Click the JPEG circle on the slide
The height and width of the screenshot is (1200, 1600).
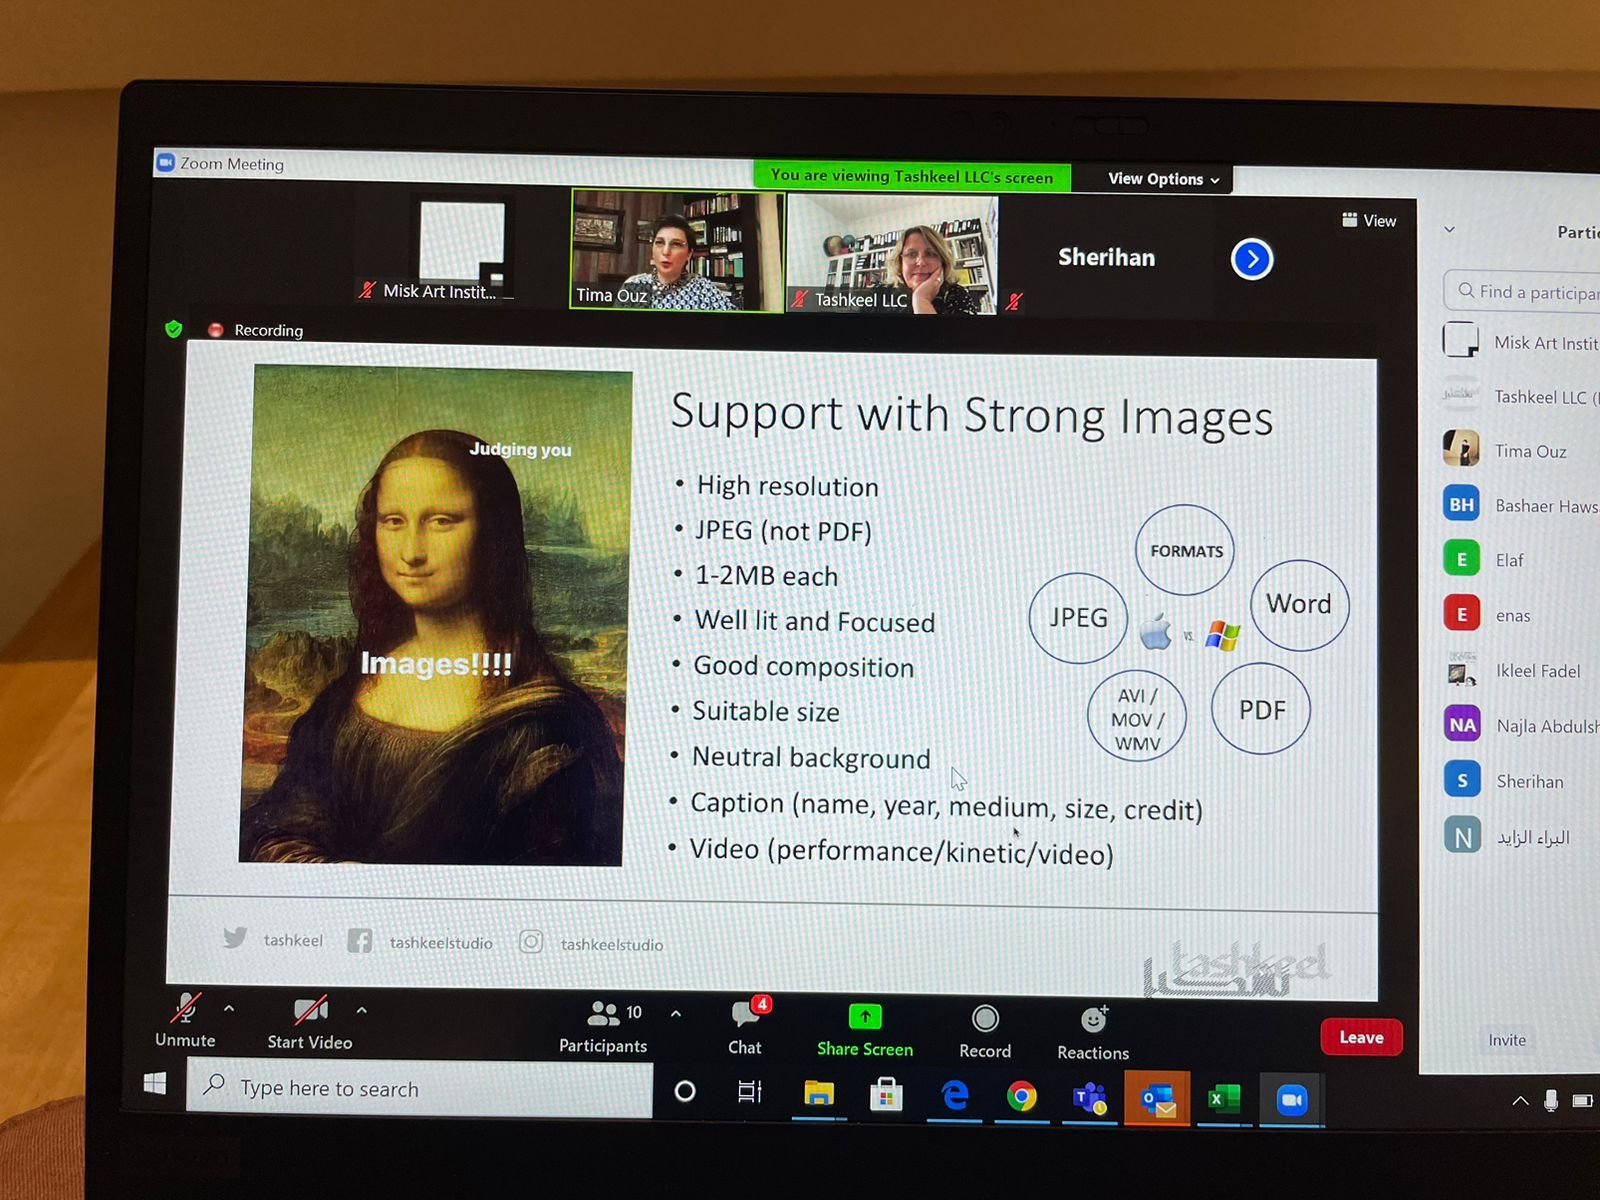(x=1078, y=618)
